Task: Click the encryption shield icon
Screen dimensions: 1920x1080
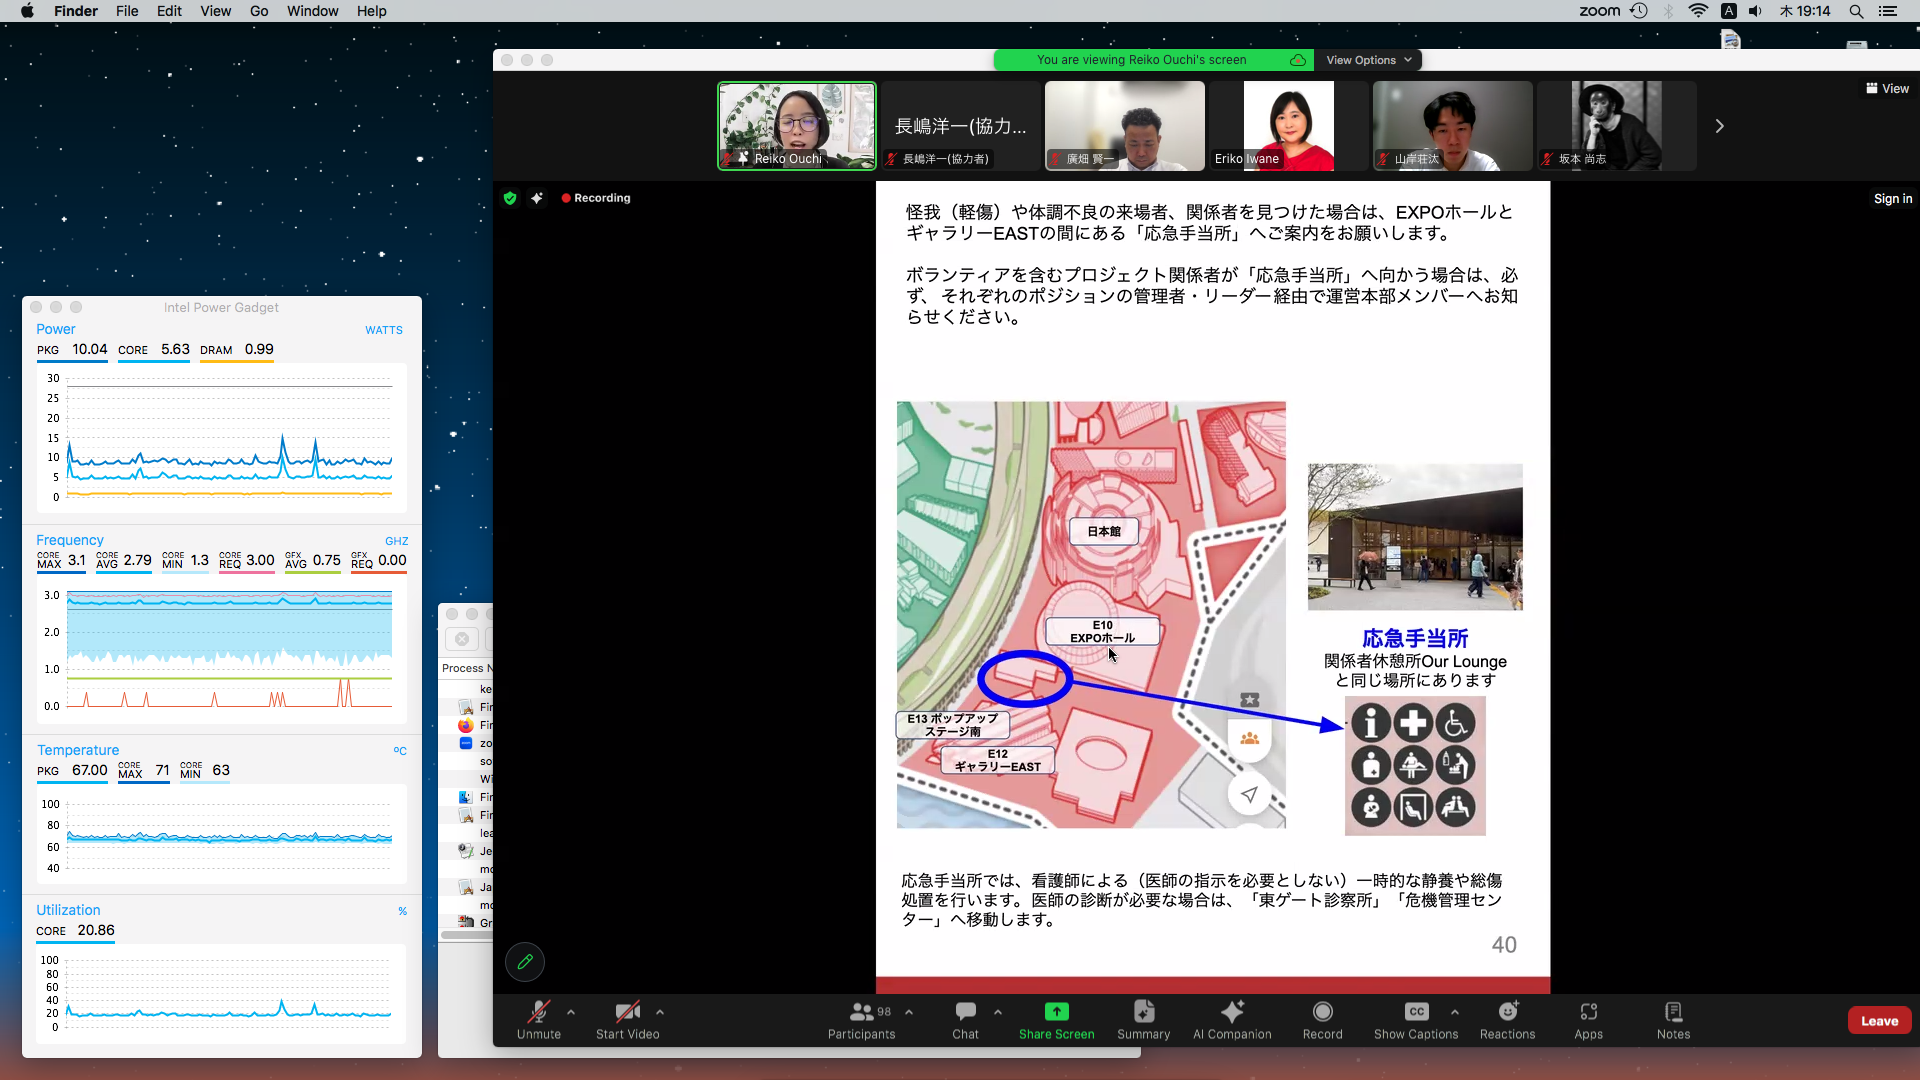Action: (510, 198)
